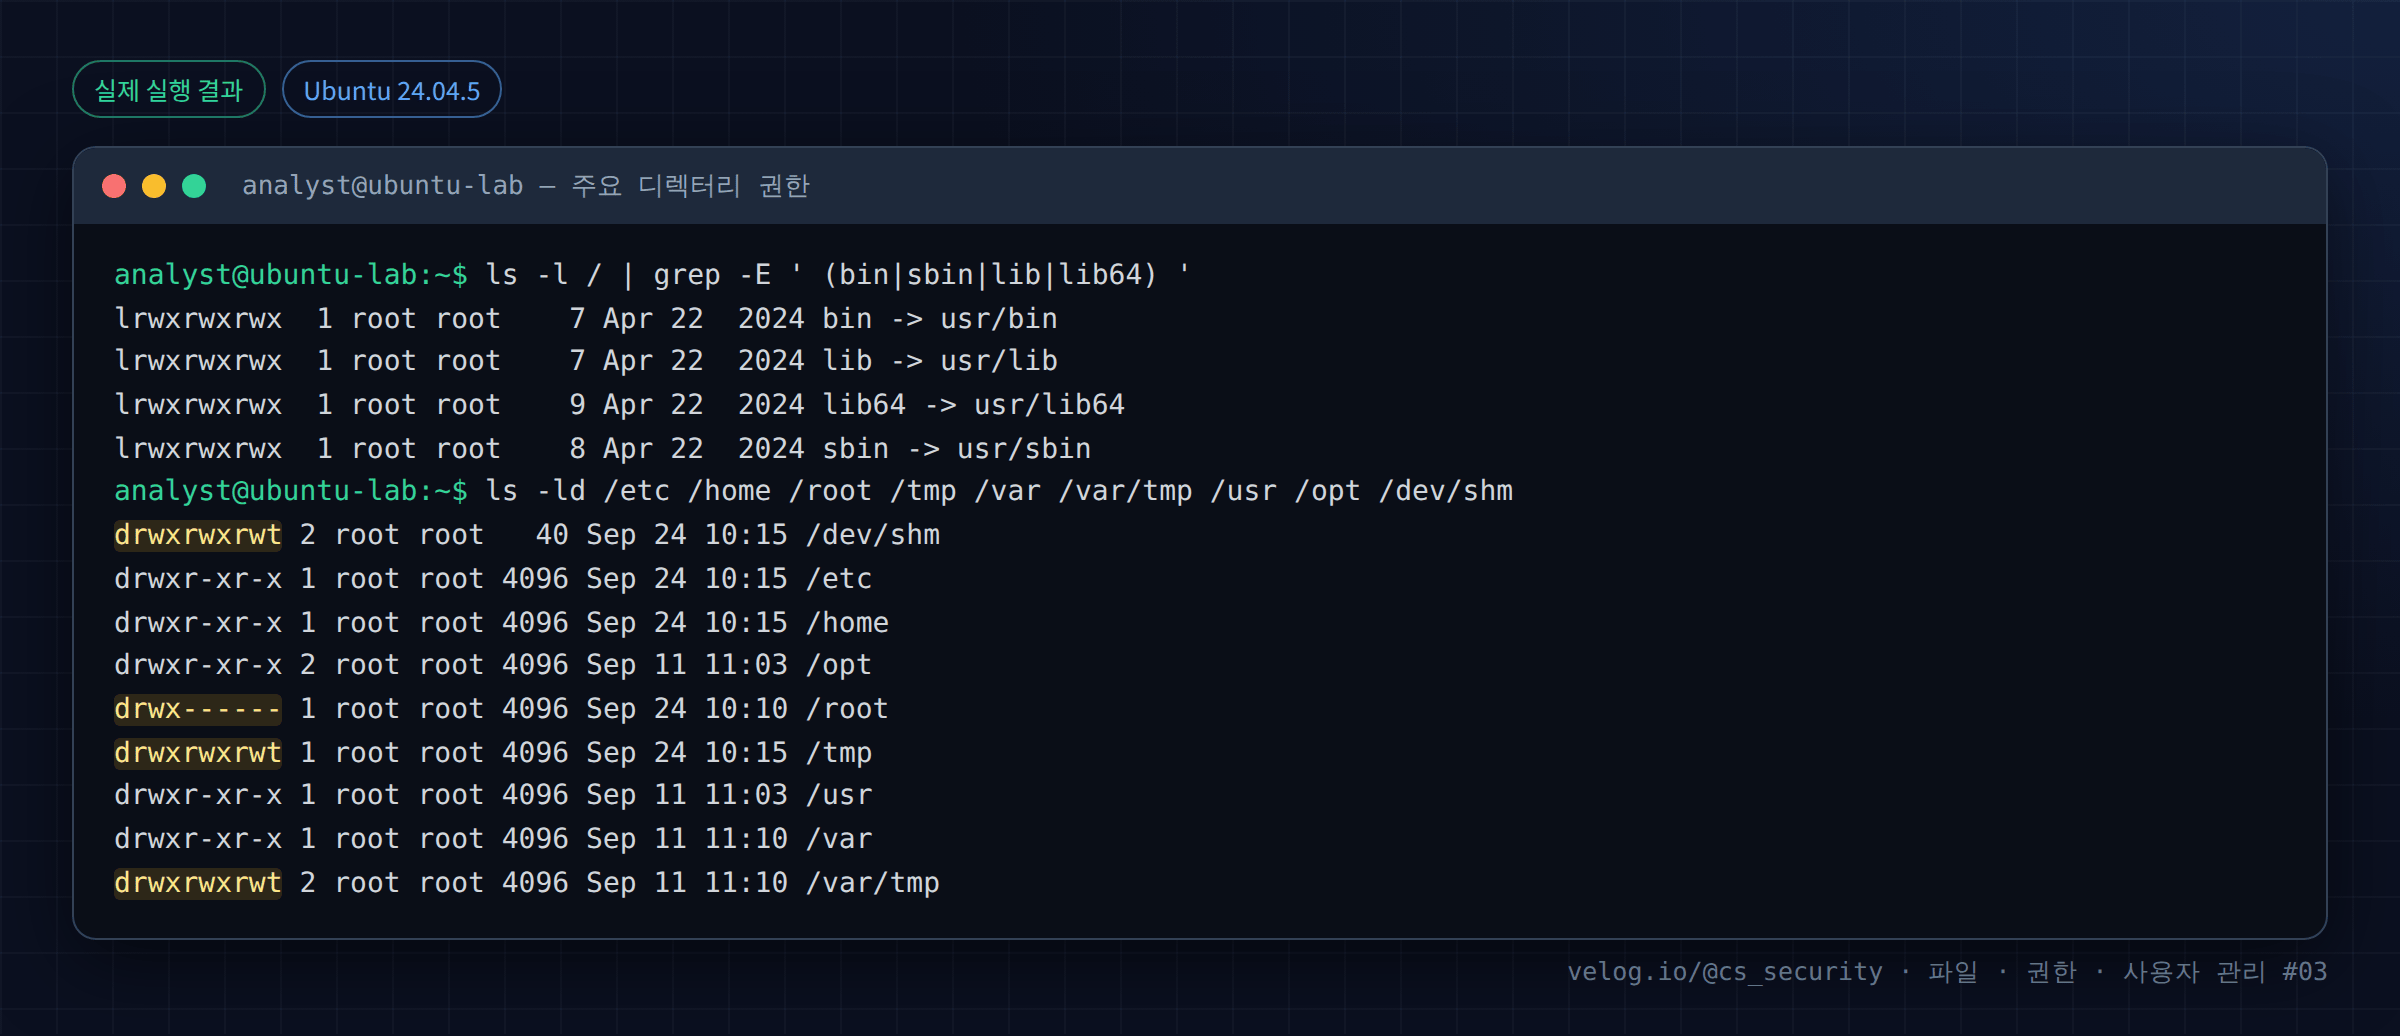Image resolution: width=2400 pixels, height=1036 pixels.
Task: Click the 'ls -ld /etc /home /root' command line
Action: 814,490
